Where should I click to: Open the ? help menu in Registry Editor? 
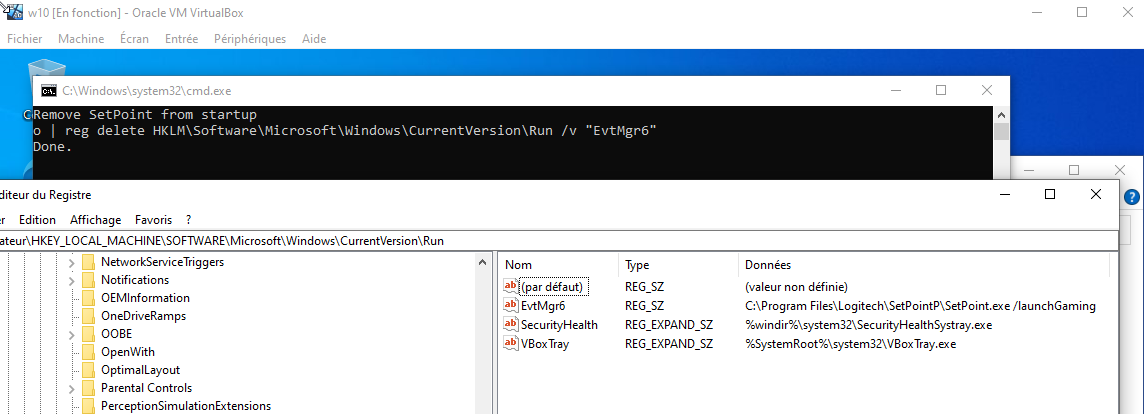pos(189,219)
